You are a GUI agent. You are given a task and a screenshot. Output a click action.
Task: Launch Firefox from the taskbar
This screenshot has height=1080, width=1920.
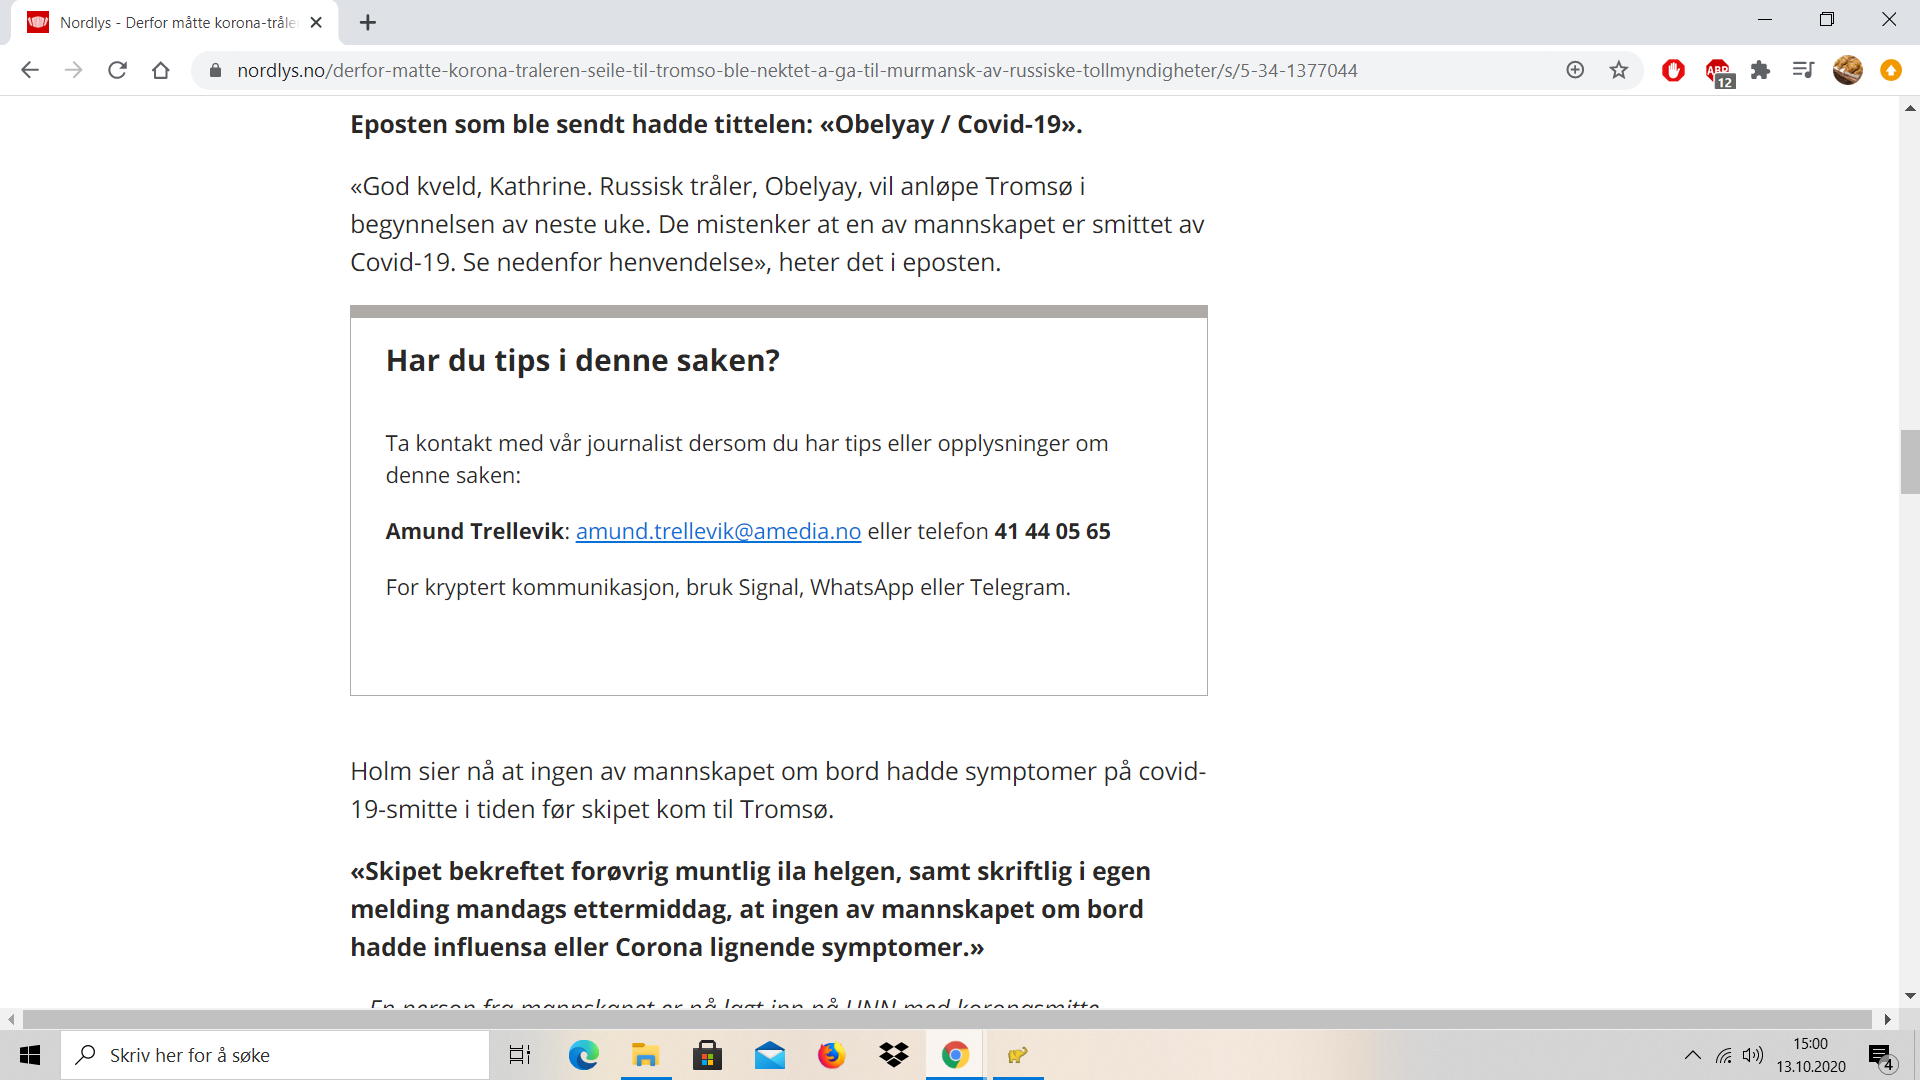831,1055
